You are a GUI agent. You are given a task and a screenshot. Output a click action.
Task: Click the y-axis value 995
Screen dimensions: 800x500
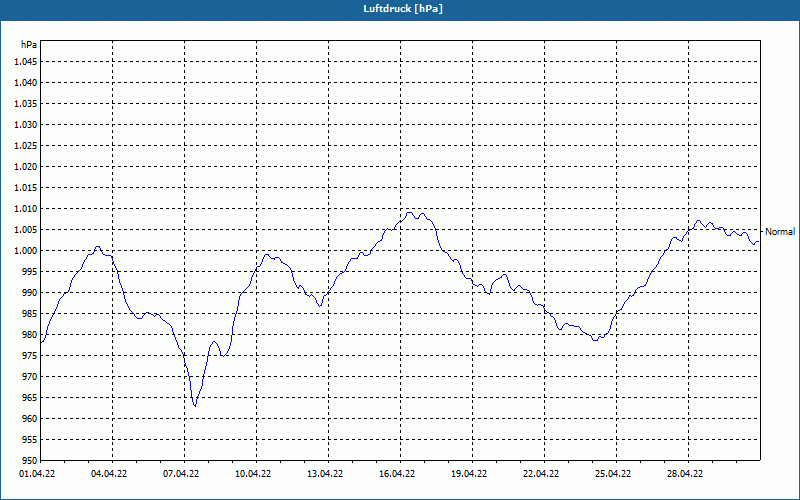pos(30,271)
